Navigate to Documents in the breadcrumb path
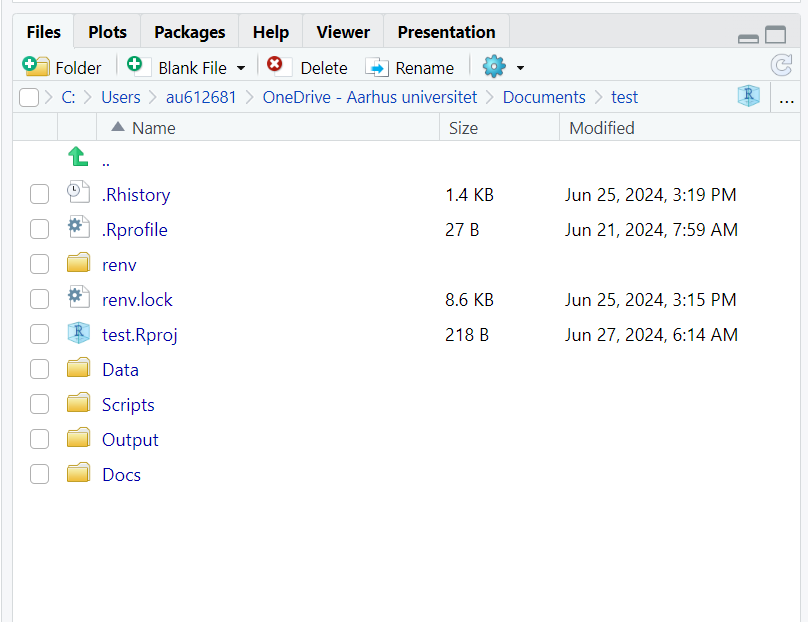 coord(544,97)
